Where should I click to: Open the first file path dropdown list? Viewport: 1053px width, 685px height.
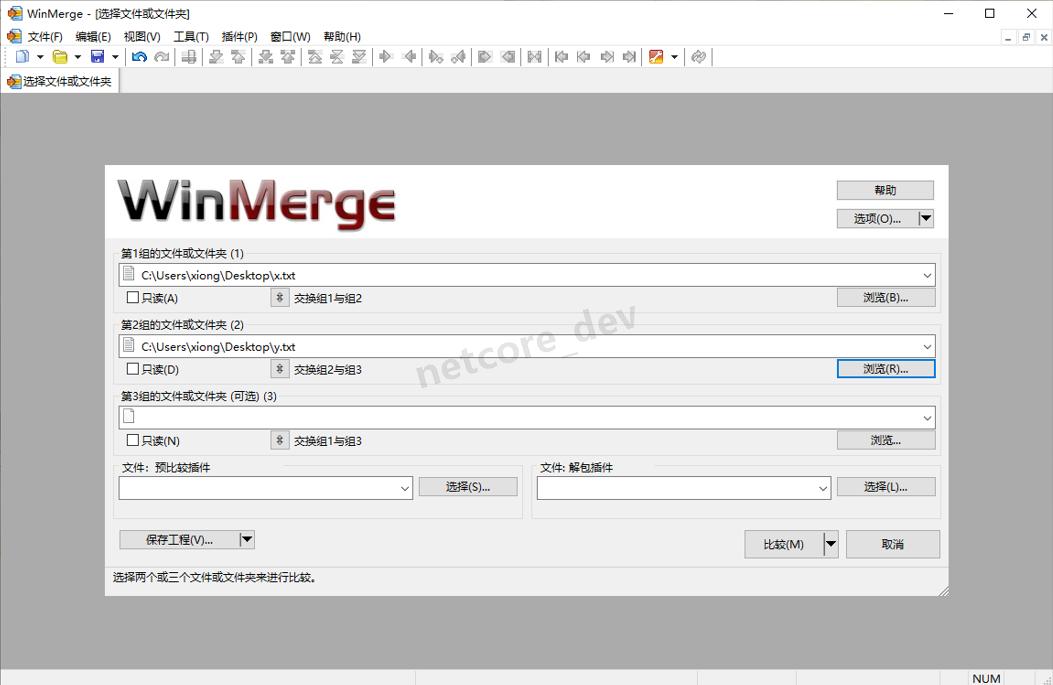[927, 274]
